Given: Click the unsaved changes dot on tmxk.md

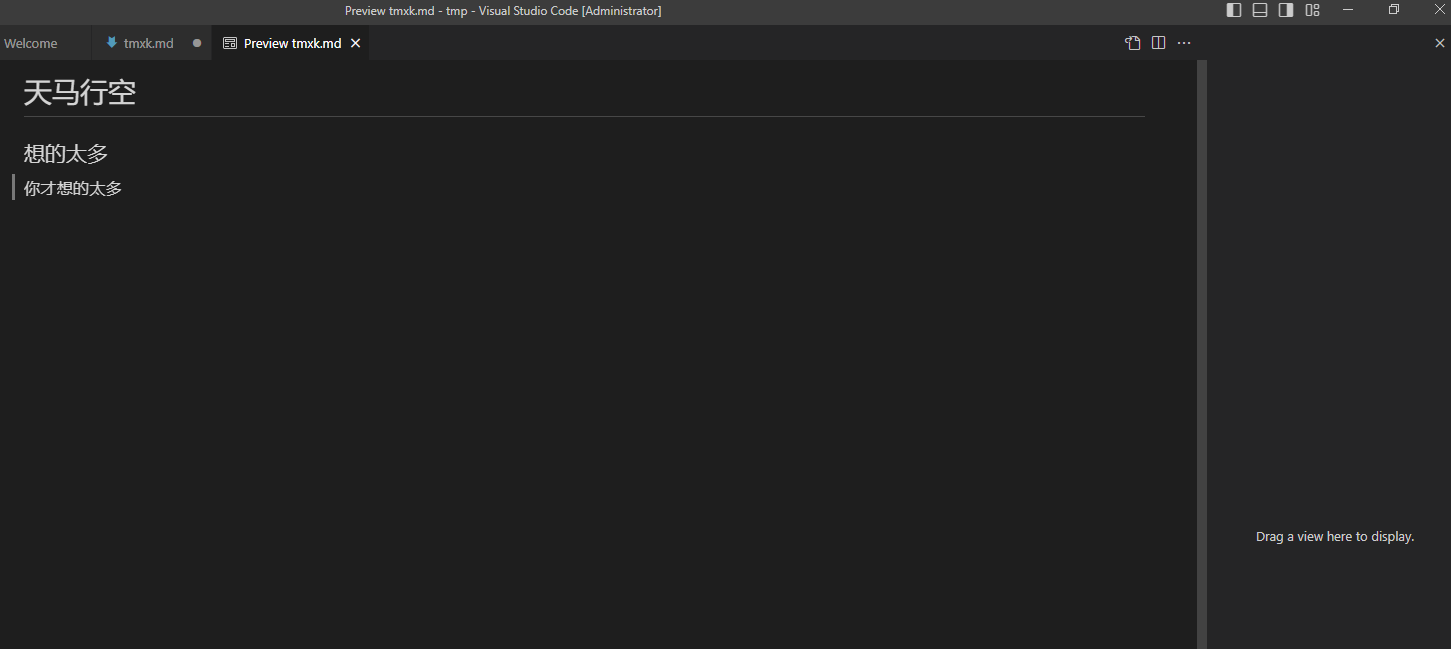Looking at the screenshot, I should tap(196, 43).
